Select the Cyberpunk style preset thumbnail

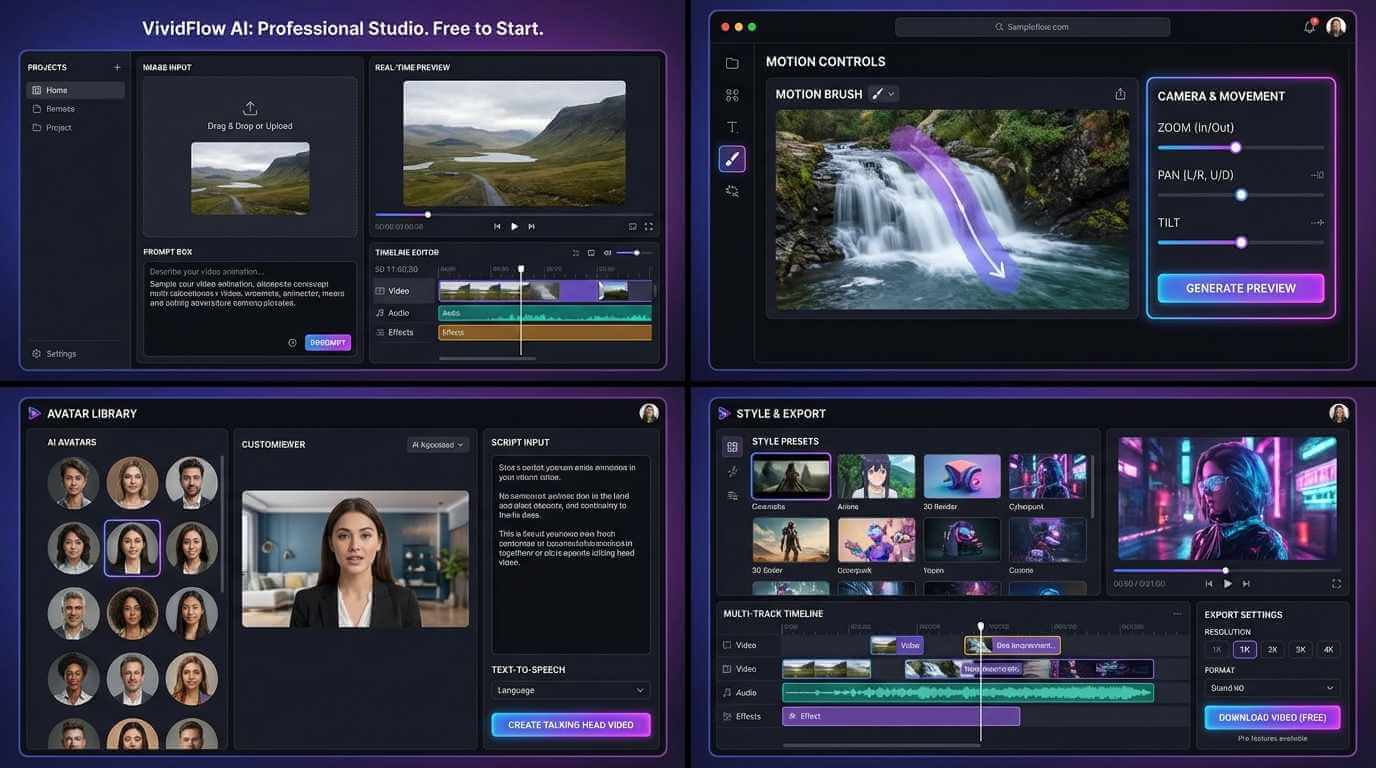tap(1047, 474)
